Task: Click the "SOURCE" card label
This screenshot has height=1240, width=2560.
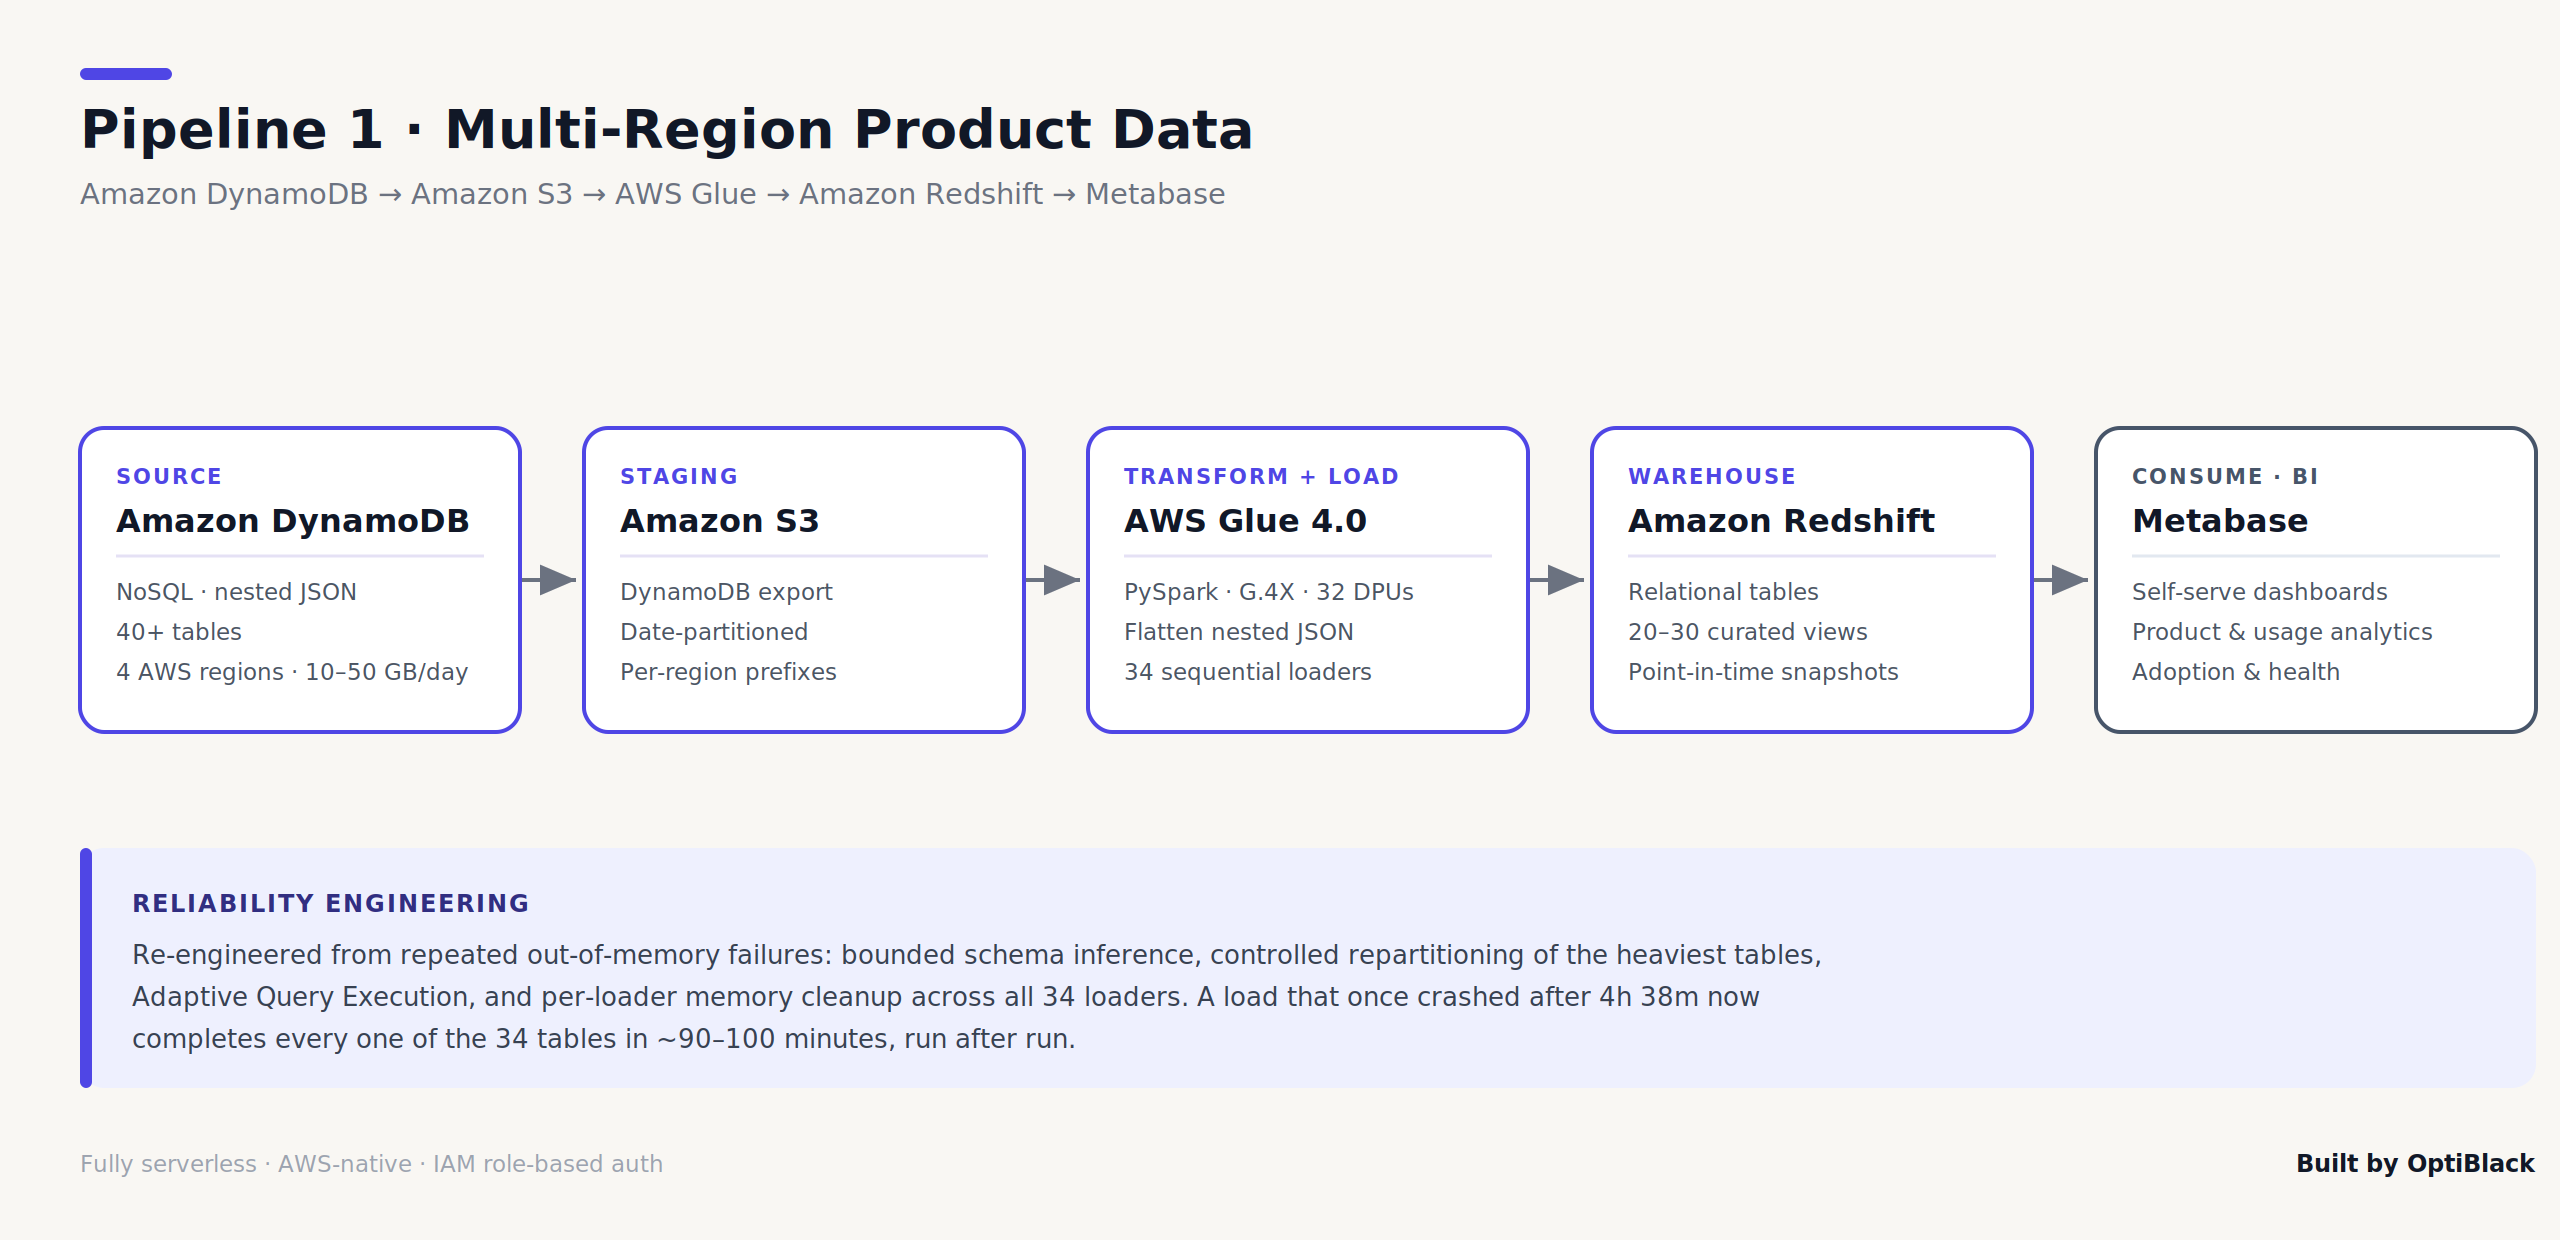Action: [169, 477]
